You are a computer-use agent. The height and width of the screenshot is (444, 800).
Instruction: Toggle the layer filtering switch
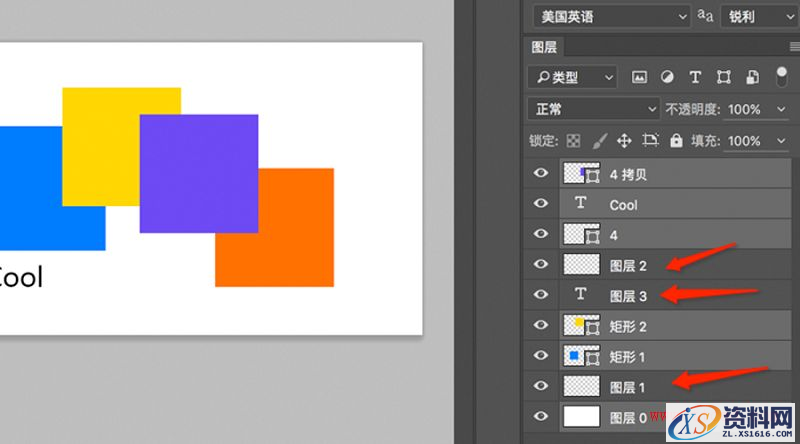point(781,77)
